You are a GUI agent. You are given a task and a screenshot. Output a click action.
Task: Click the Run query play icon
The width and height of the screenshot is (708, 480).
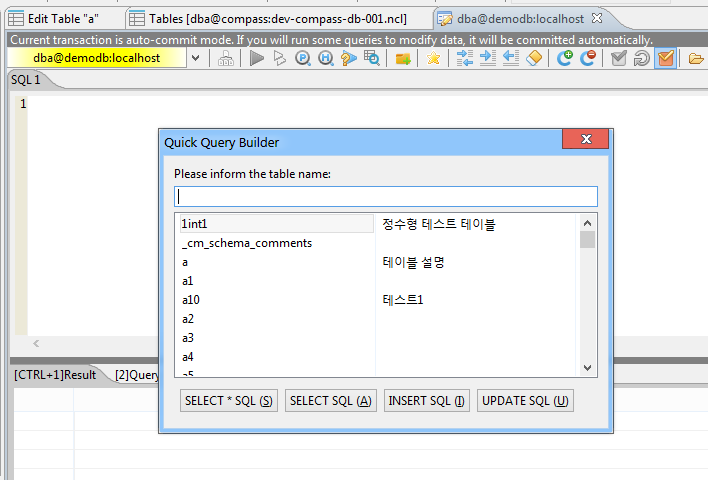[x=257, y=58]
